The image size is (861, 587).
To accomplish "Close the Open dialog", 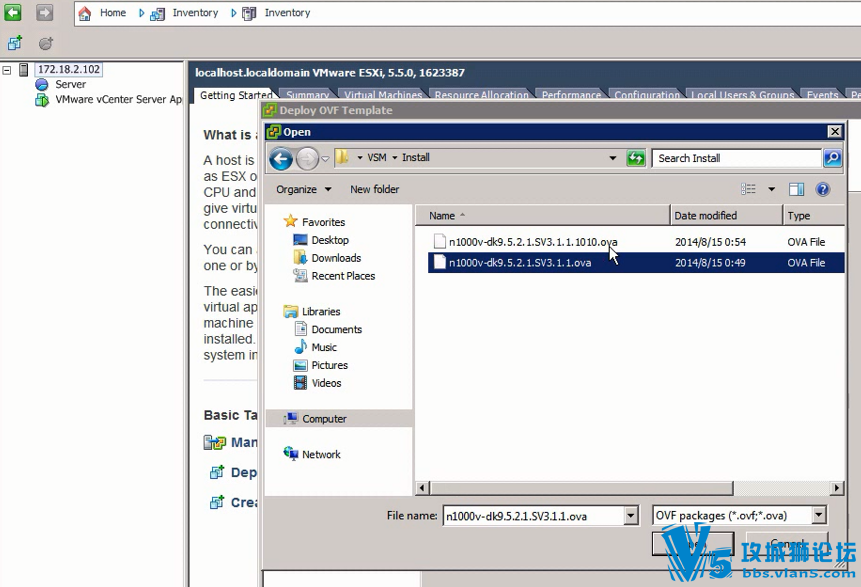I will (835, 132).
